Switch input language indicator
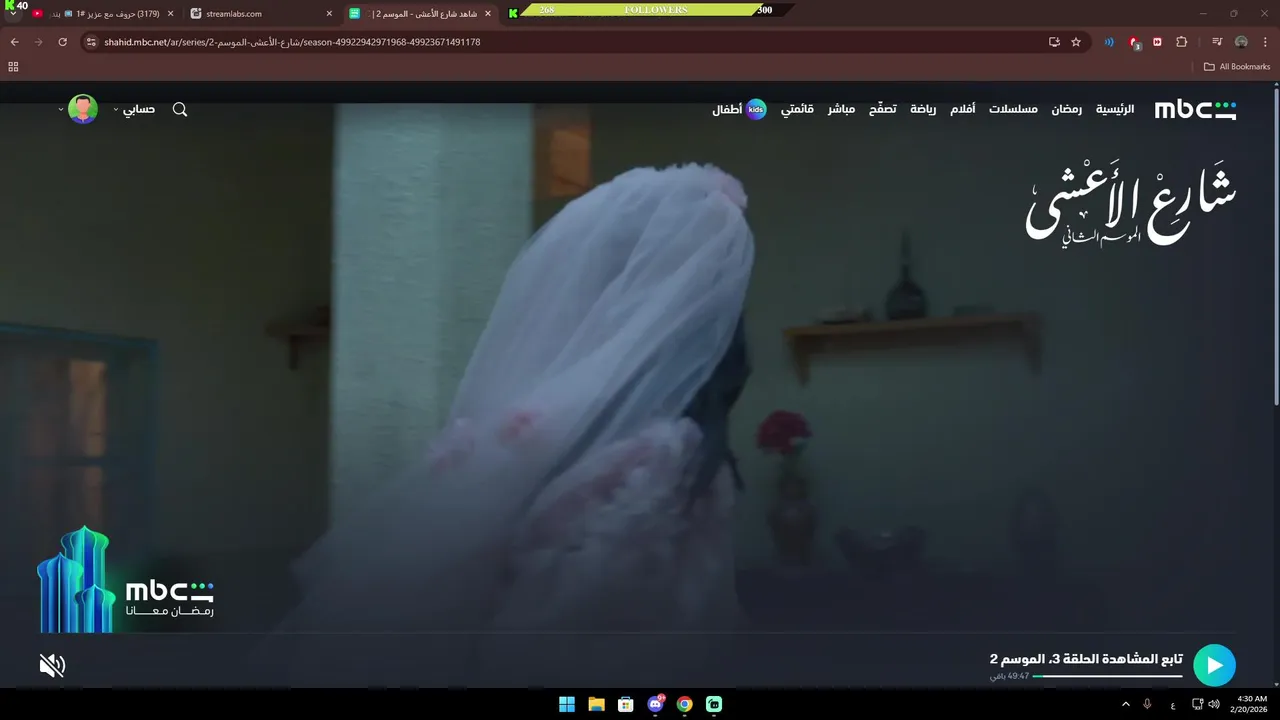Screen dimensions: 1280x720 point(1173,704)
